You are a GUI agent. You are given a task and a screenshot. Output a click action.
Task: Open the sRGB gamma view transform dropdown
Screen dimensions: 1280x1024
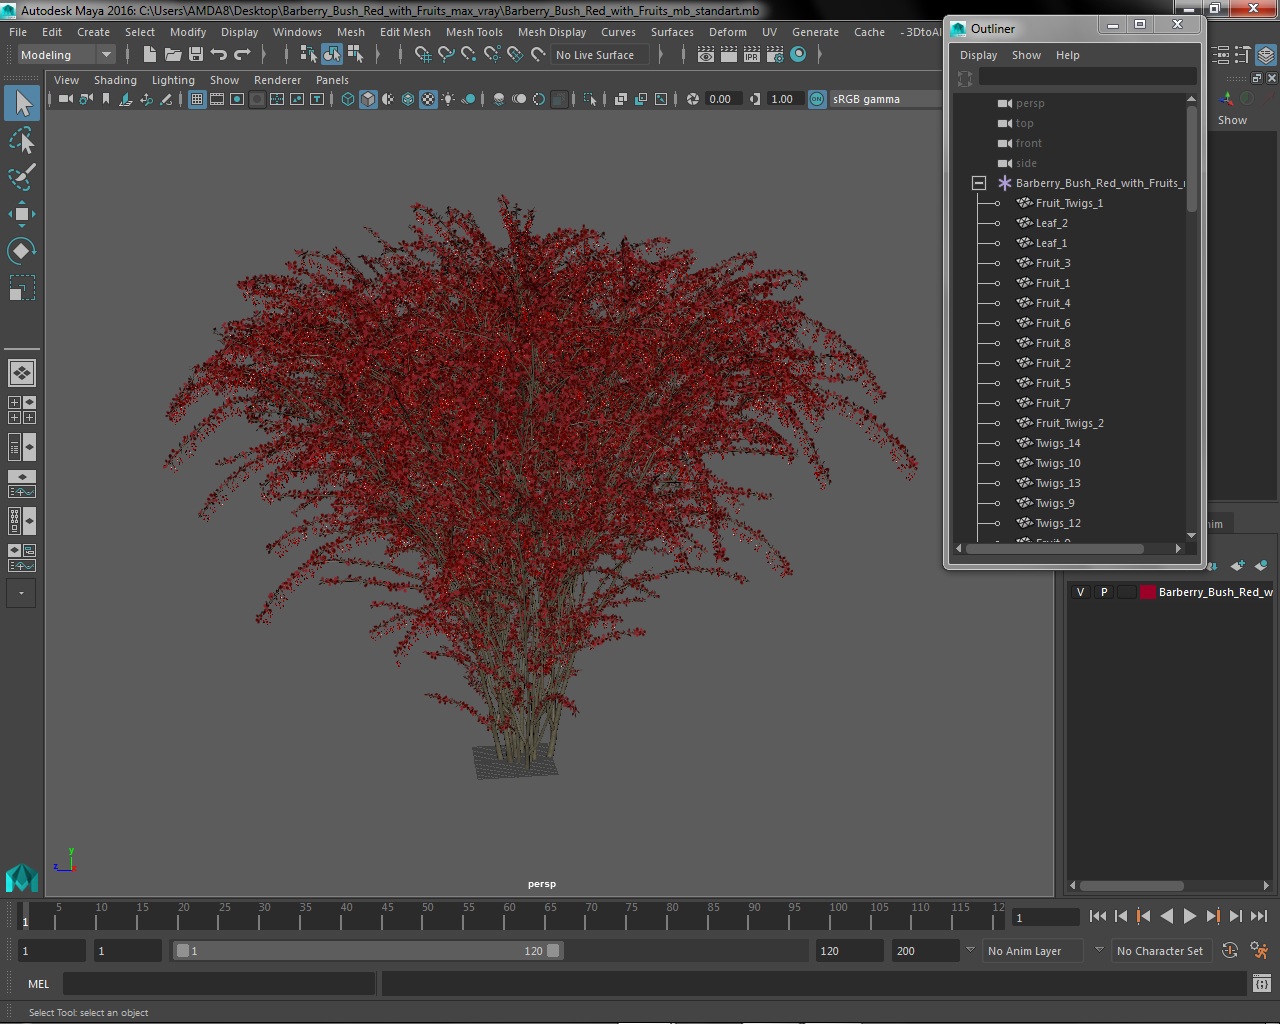point(885,99)
